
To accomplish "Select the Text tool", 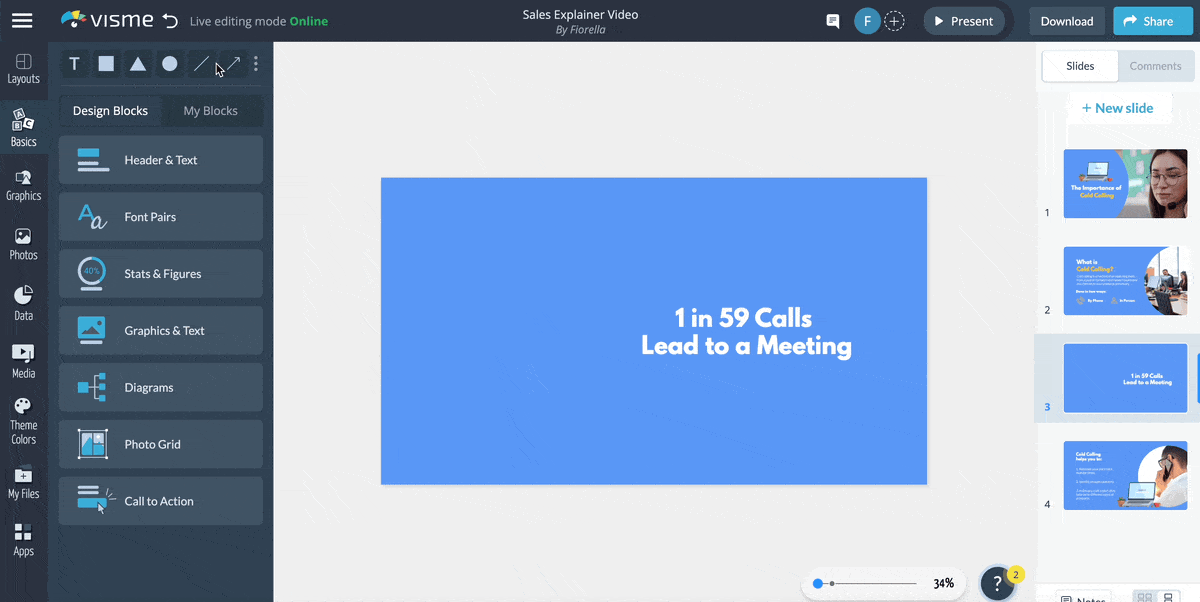I will click(x=74, y=63).
